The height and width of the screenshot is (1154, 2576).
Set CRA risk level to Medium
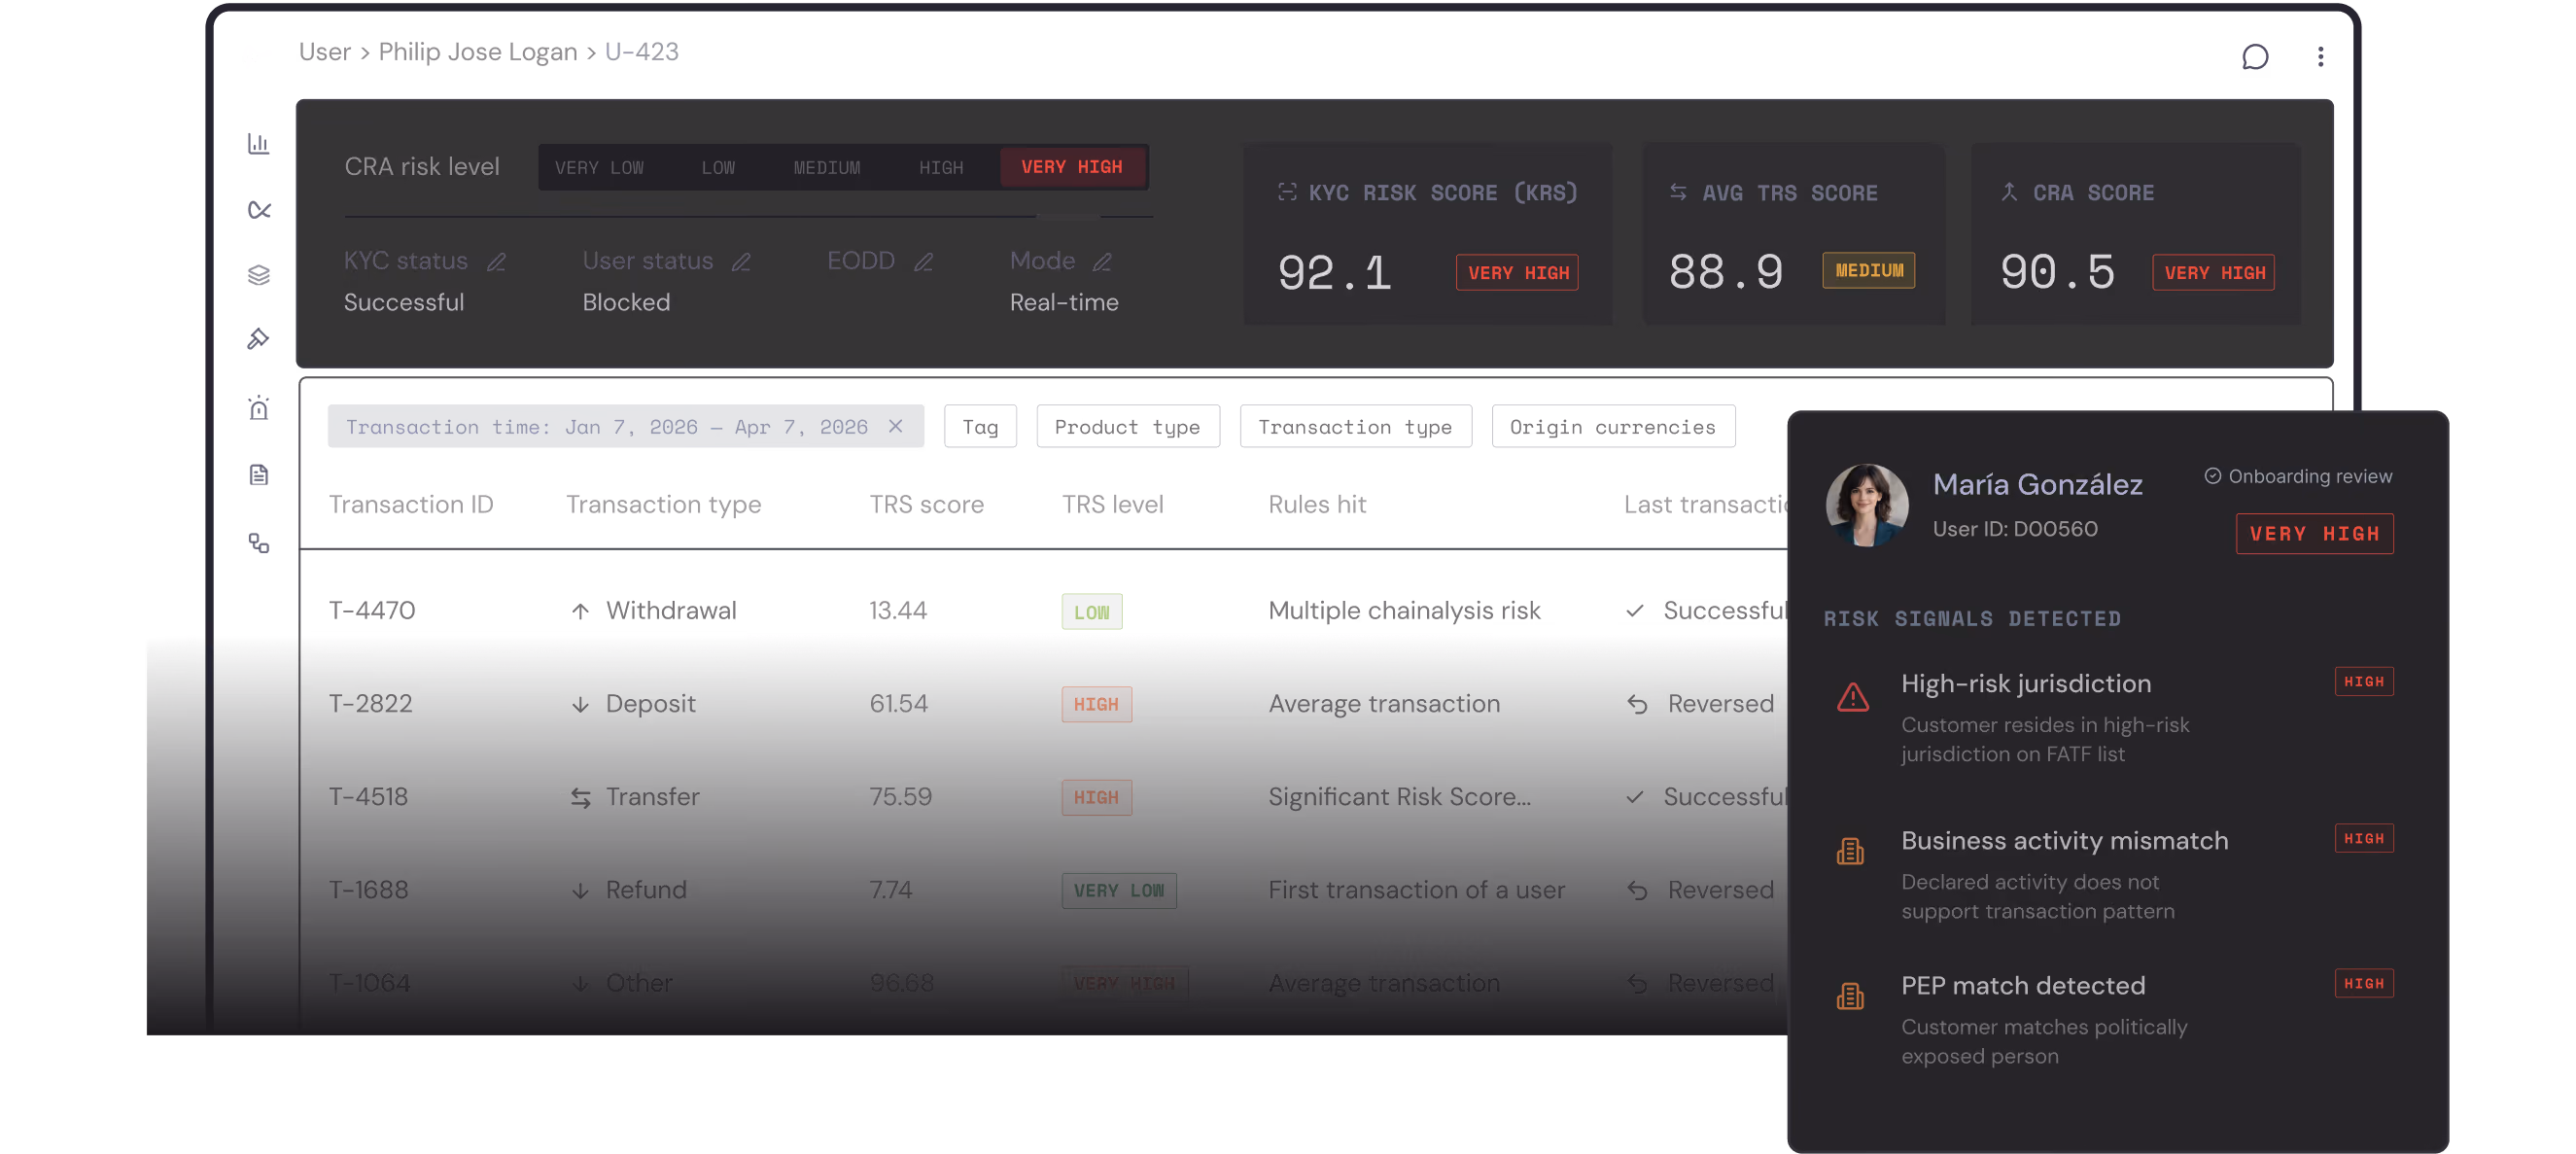[827, 167]
